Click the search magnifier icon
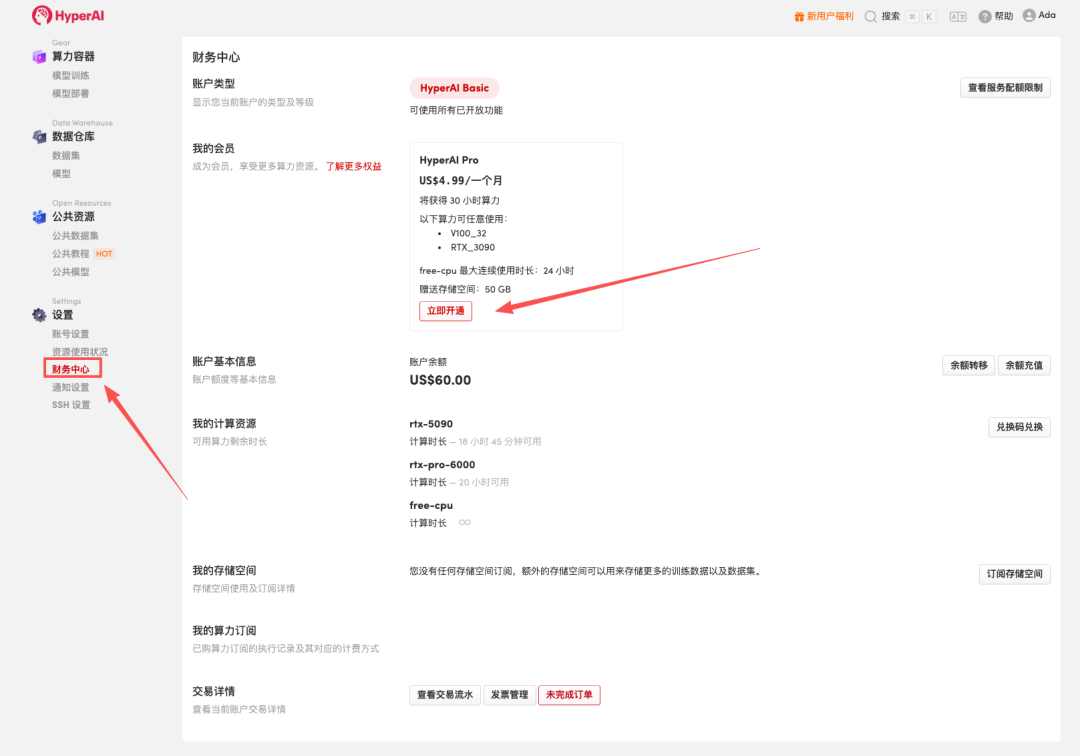 pos(871,16)
